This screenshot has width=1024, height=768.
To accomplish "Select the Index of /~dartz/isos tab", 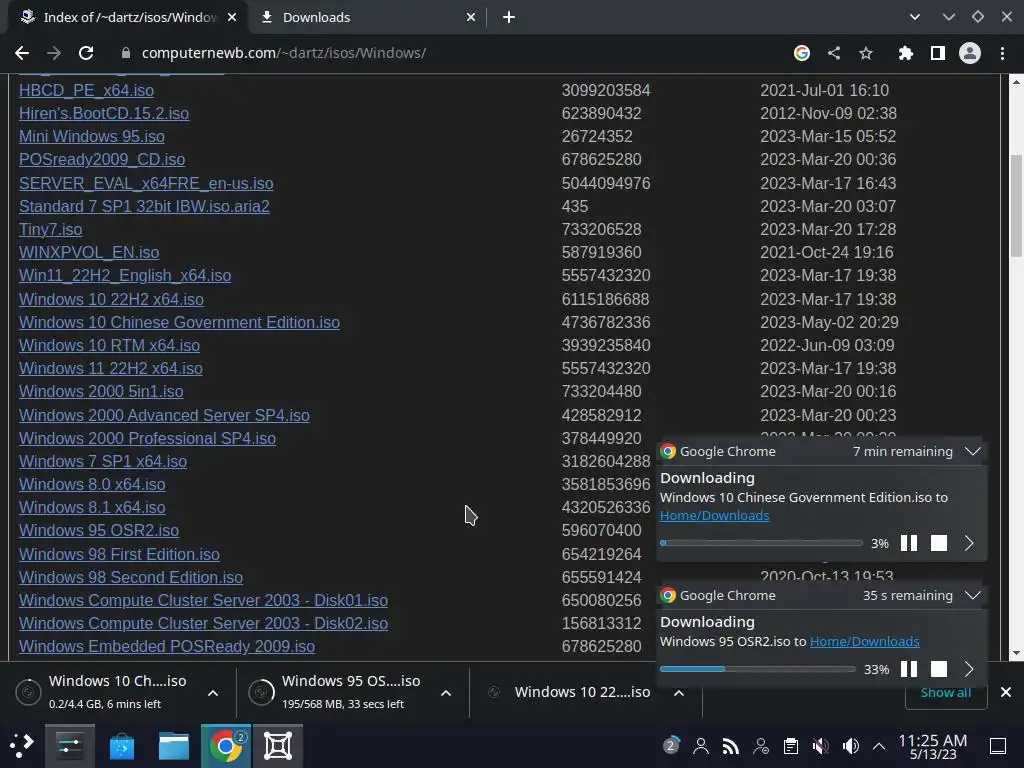I will 128,18.
